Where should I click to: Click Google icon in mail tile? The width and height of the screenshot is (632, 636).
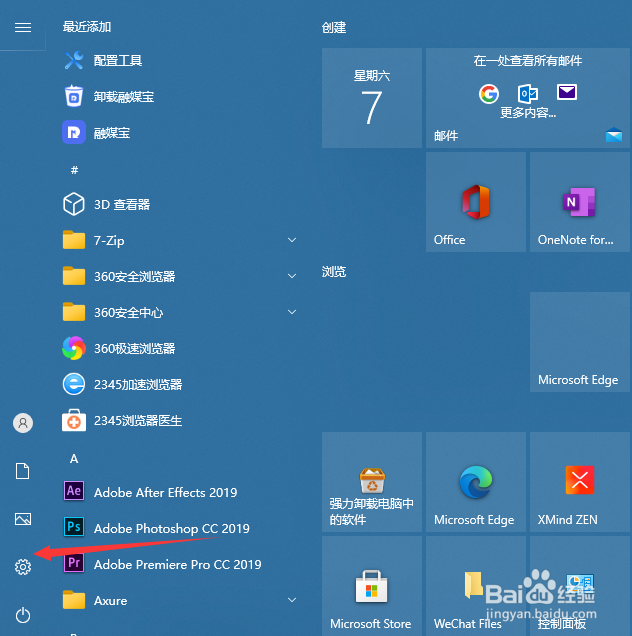(x=489, y=94)
